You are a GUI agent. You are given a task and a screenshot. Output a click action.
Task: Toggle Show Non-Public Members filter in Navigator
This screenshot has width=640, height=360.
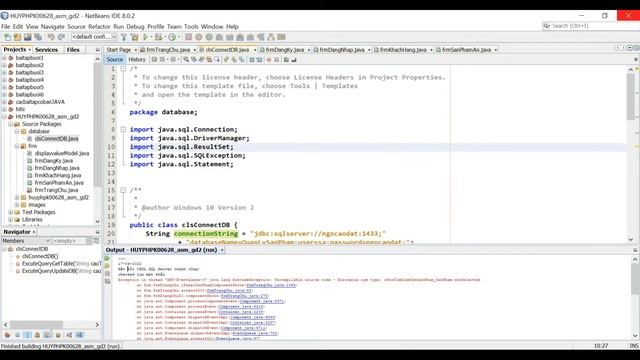pos(38,335)
